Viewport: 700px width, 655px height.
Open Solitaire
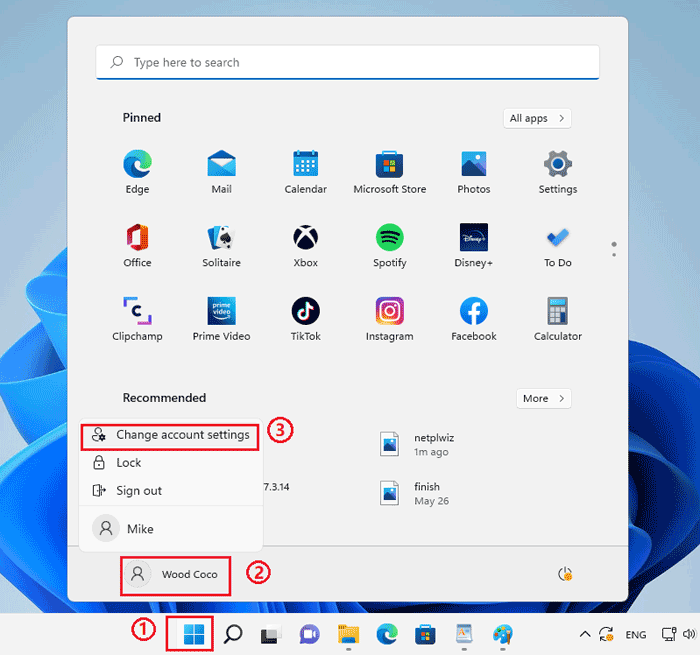(x=221, y=246)
